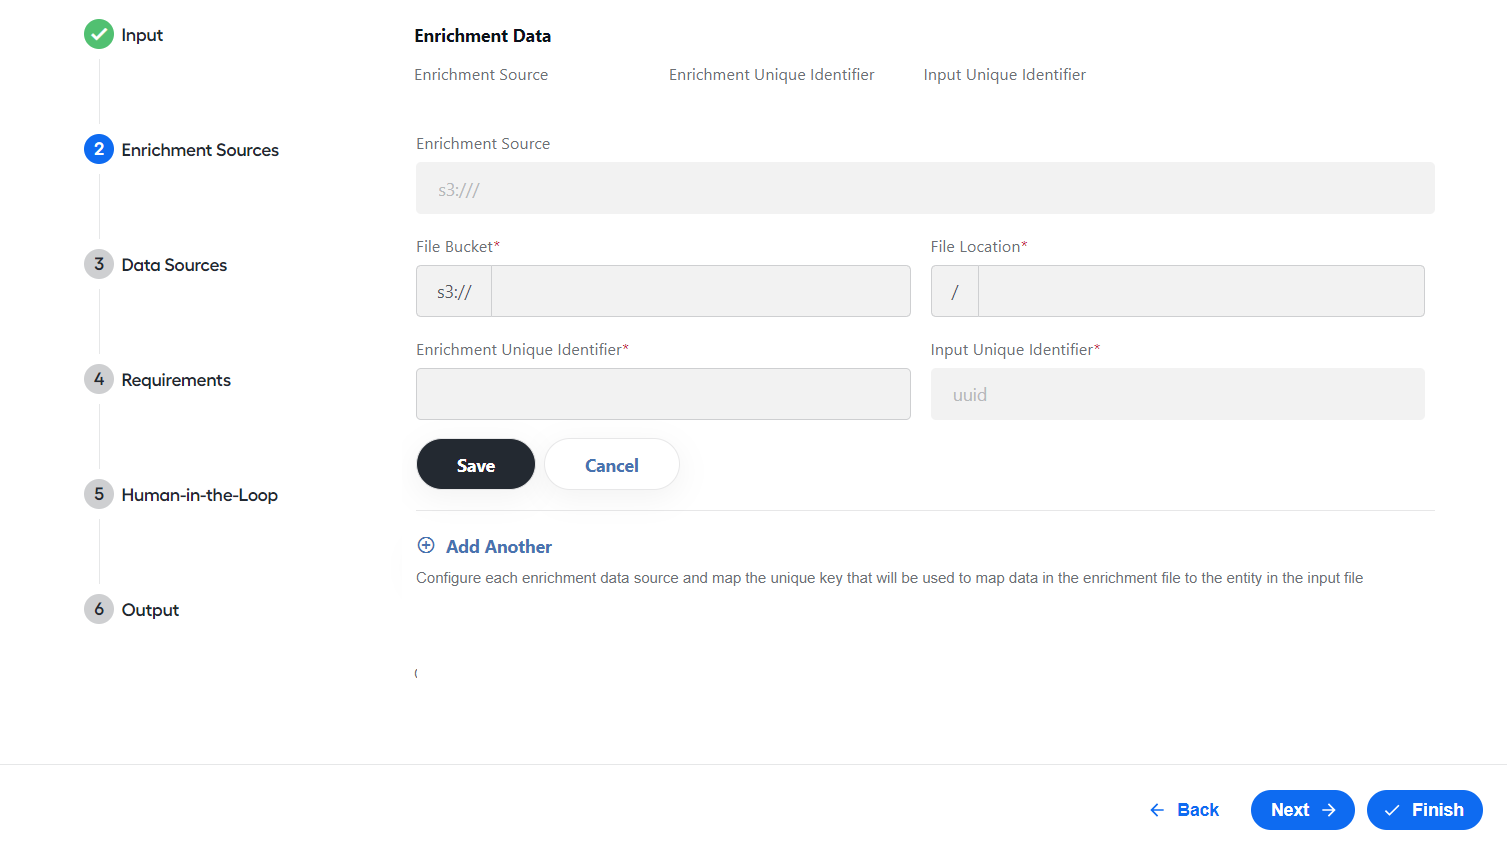Image resolution: width=1507 pixels, height=853 pixels.
Task: Click the green checkmark Input step icon
Action: point(99,34)
